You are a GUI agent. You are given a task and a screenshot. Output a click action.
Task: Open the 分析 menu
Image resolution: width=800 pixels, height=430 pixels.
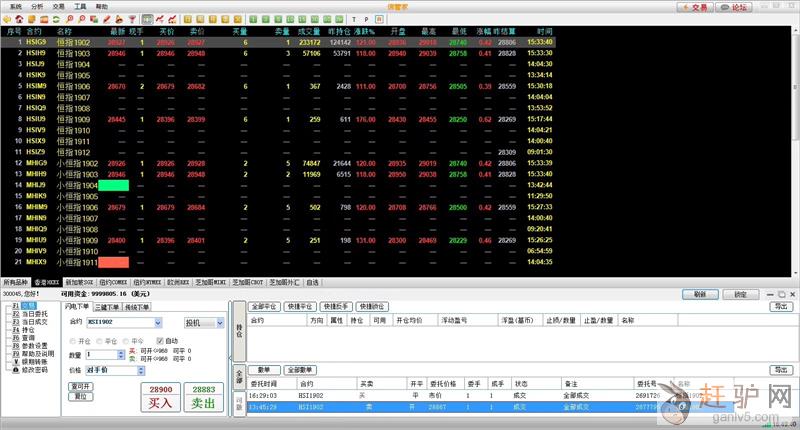point(37,5)
